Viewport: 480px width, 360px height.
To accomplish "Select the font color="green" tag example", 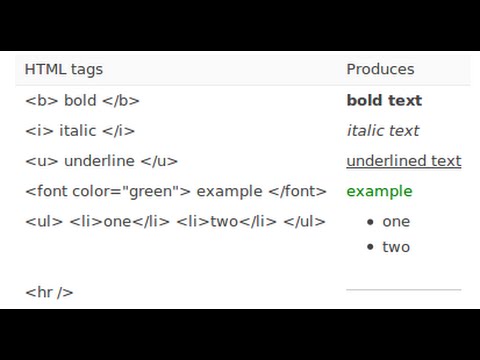I will (176, 191).
